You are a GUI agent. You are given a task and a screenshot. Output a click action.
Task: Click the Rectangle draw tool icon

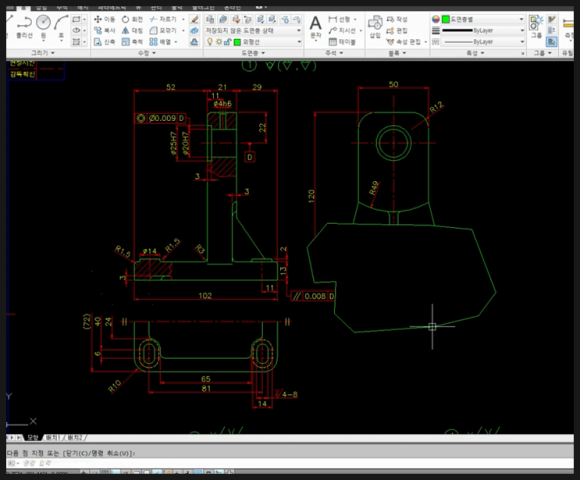click(x=76, y=19)
